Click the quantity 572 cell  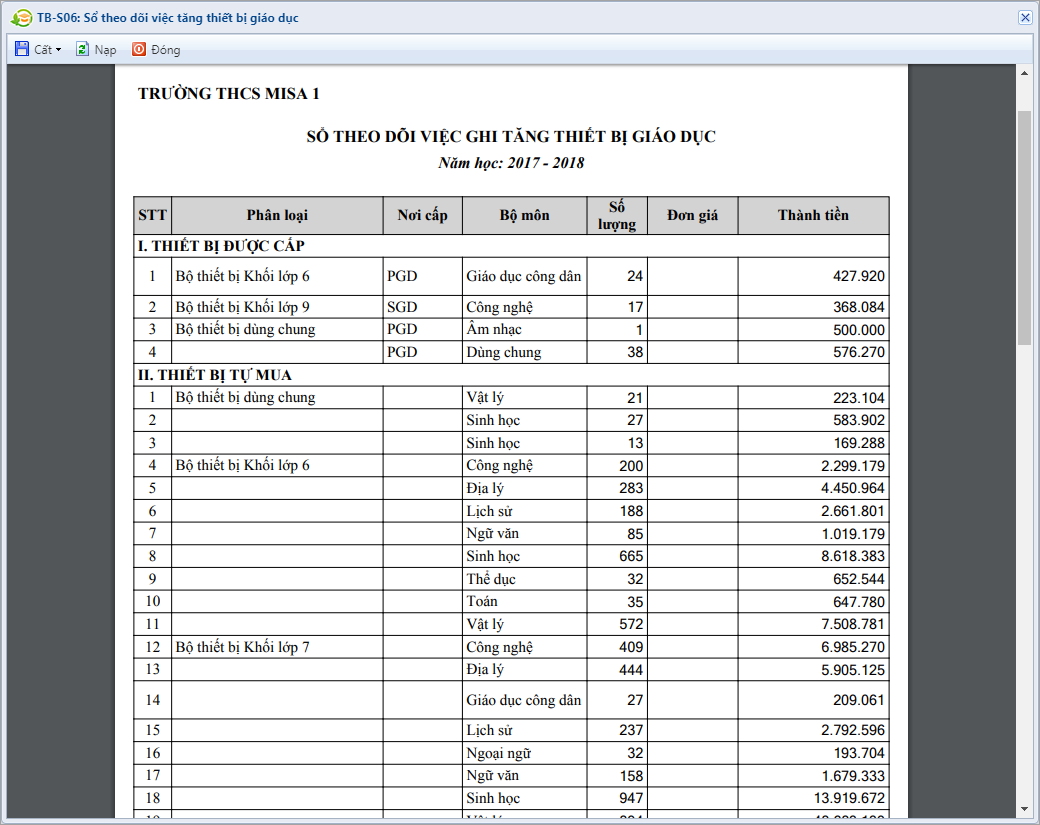point(618,624)
